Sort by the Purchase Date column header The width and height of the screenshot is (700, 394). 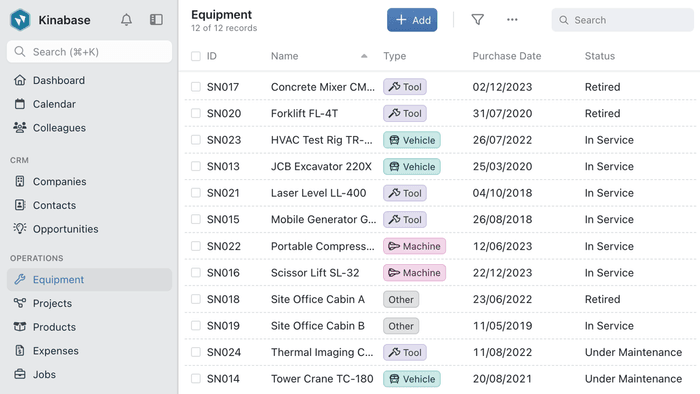tap(507, 56)
